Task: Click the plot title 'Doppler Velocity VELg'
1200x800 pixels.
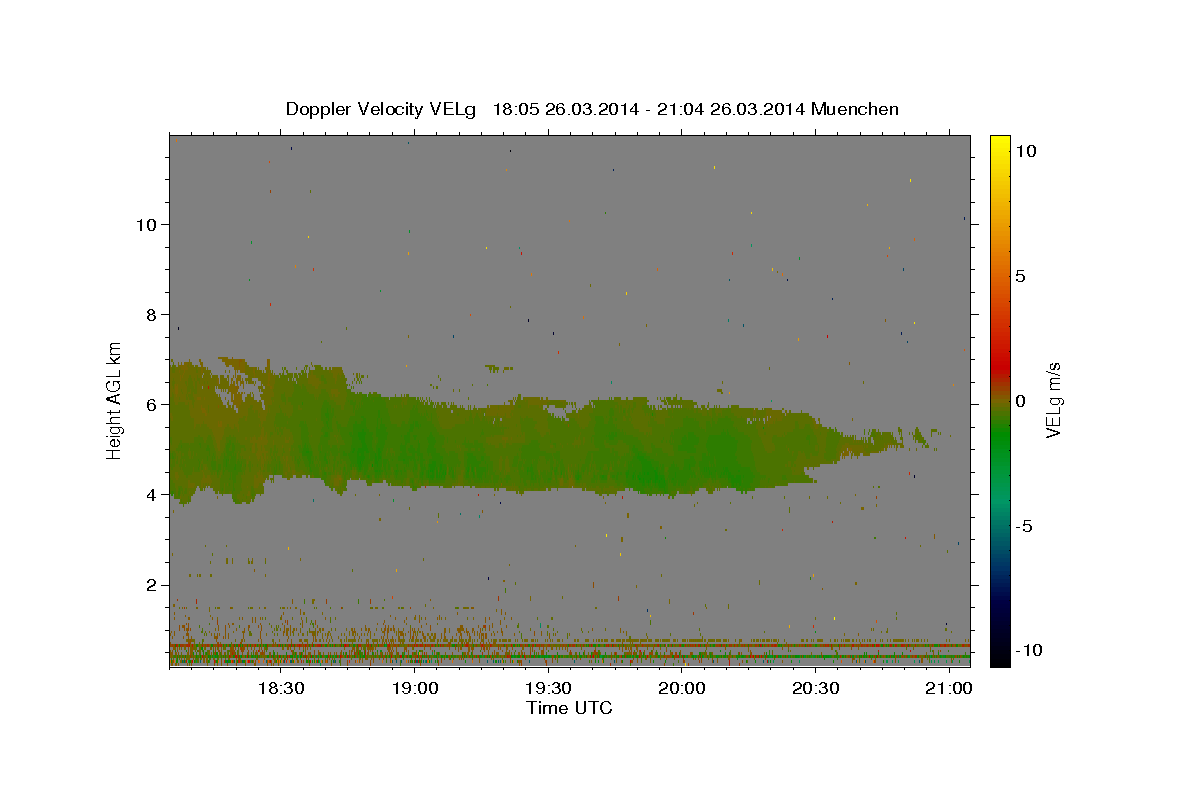Action: click(x=383, y=109)
